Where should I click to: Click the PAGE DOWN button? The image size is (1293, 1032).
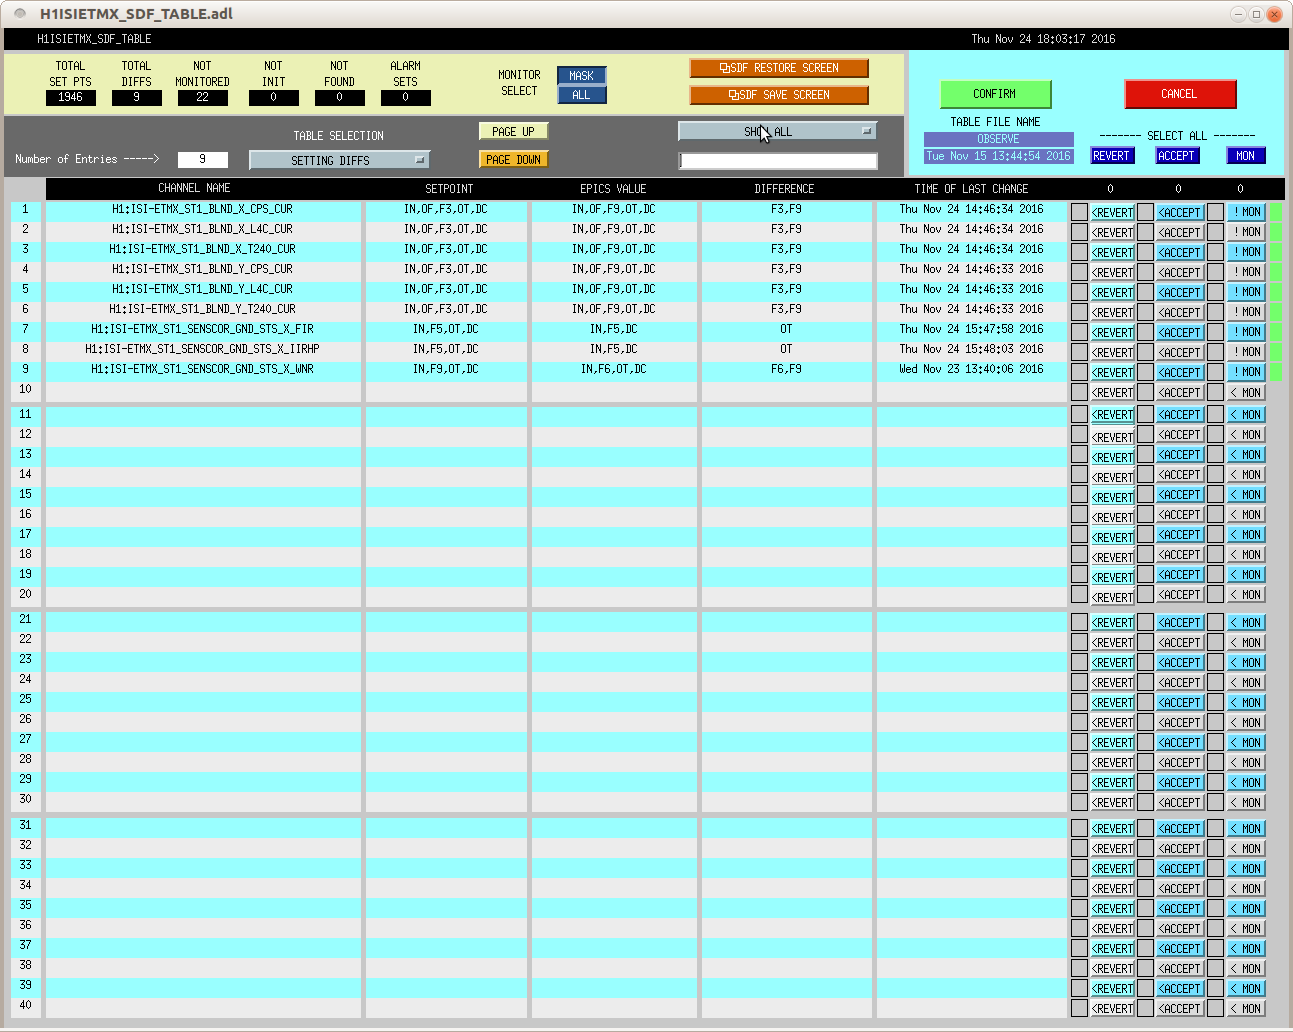coord(513,160)
